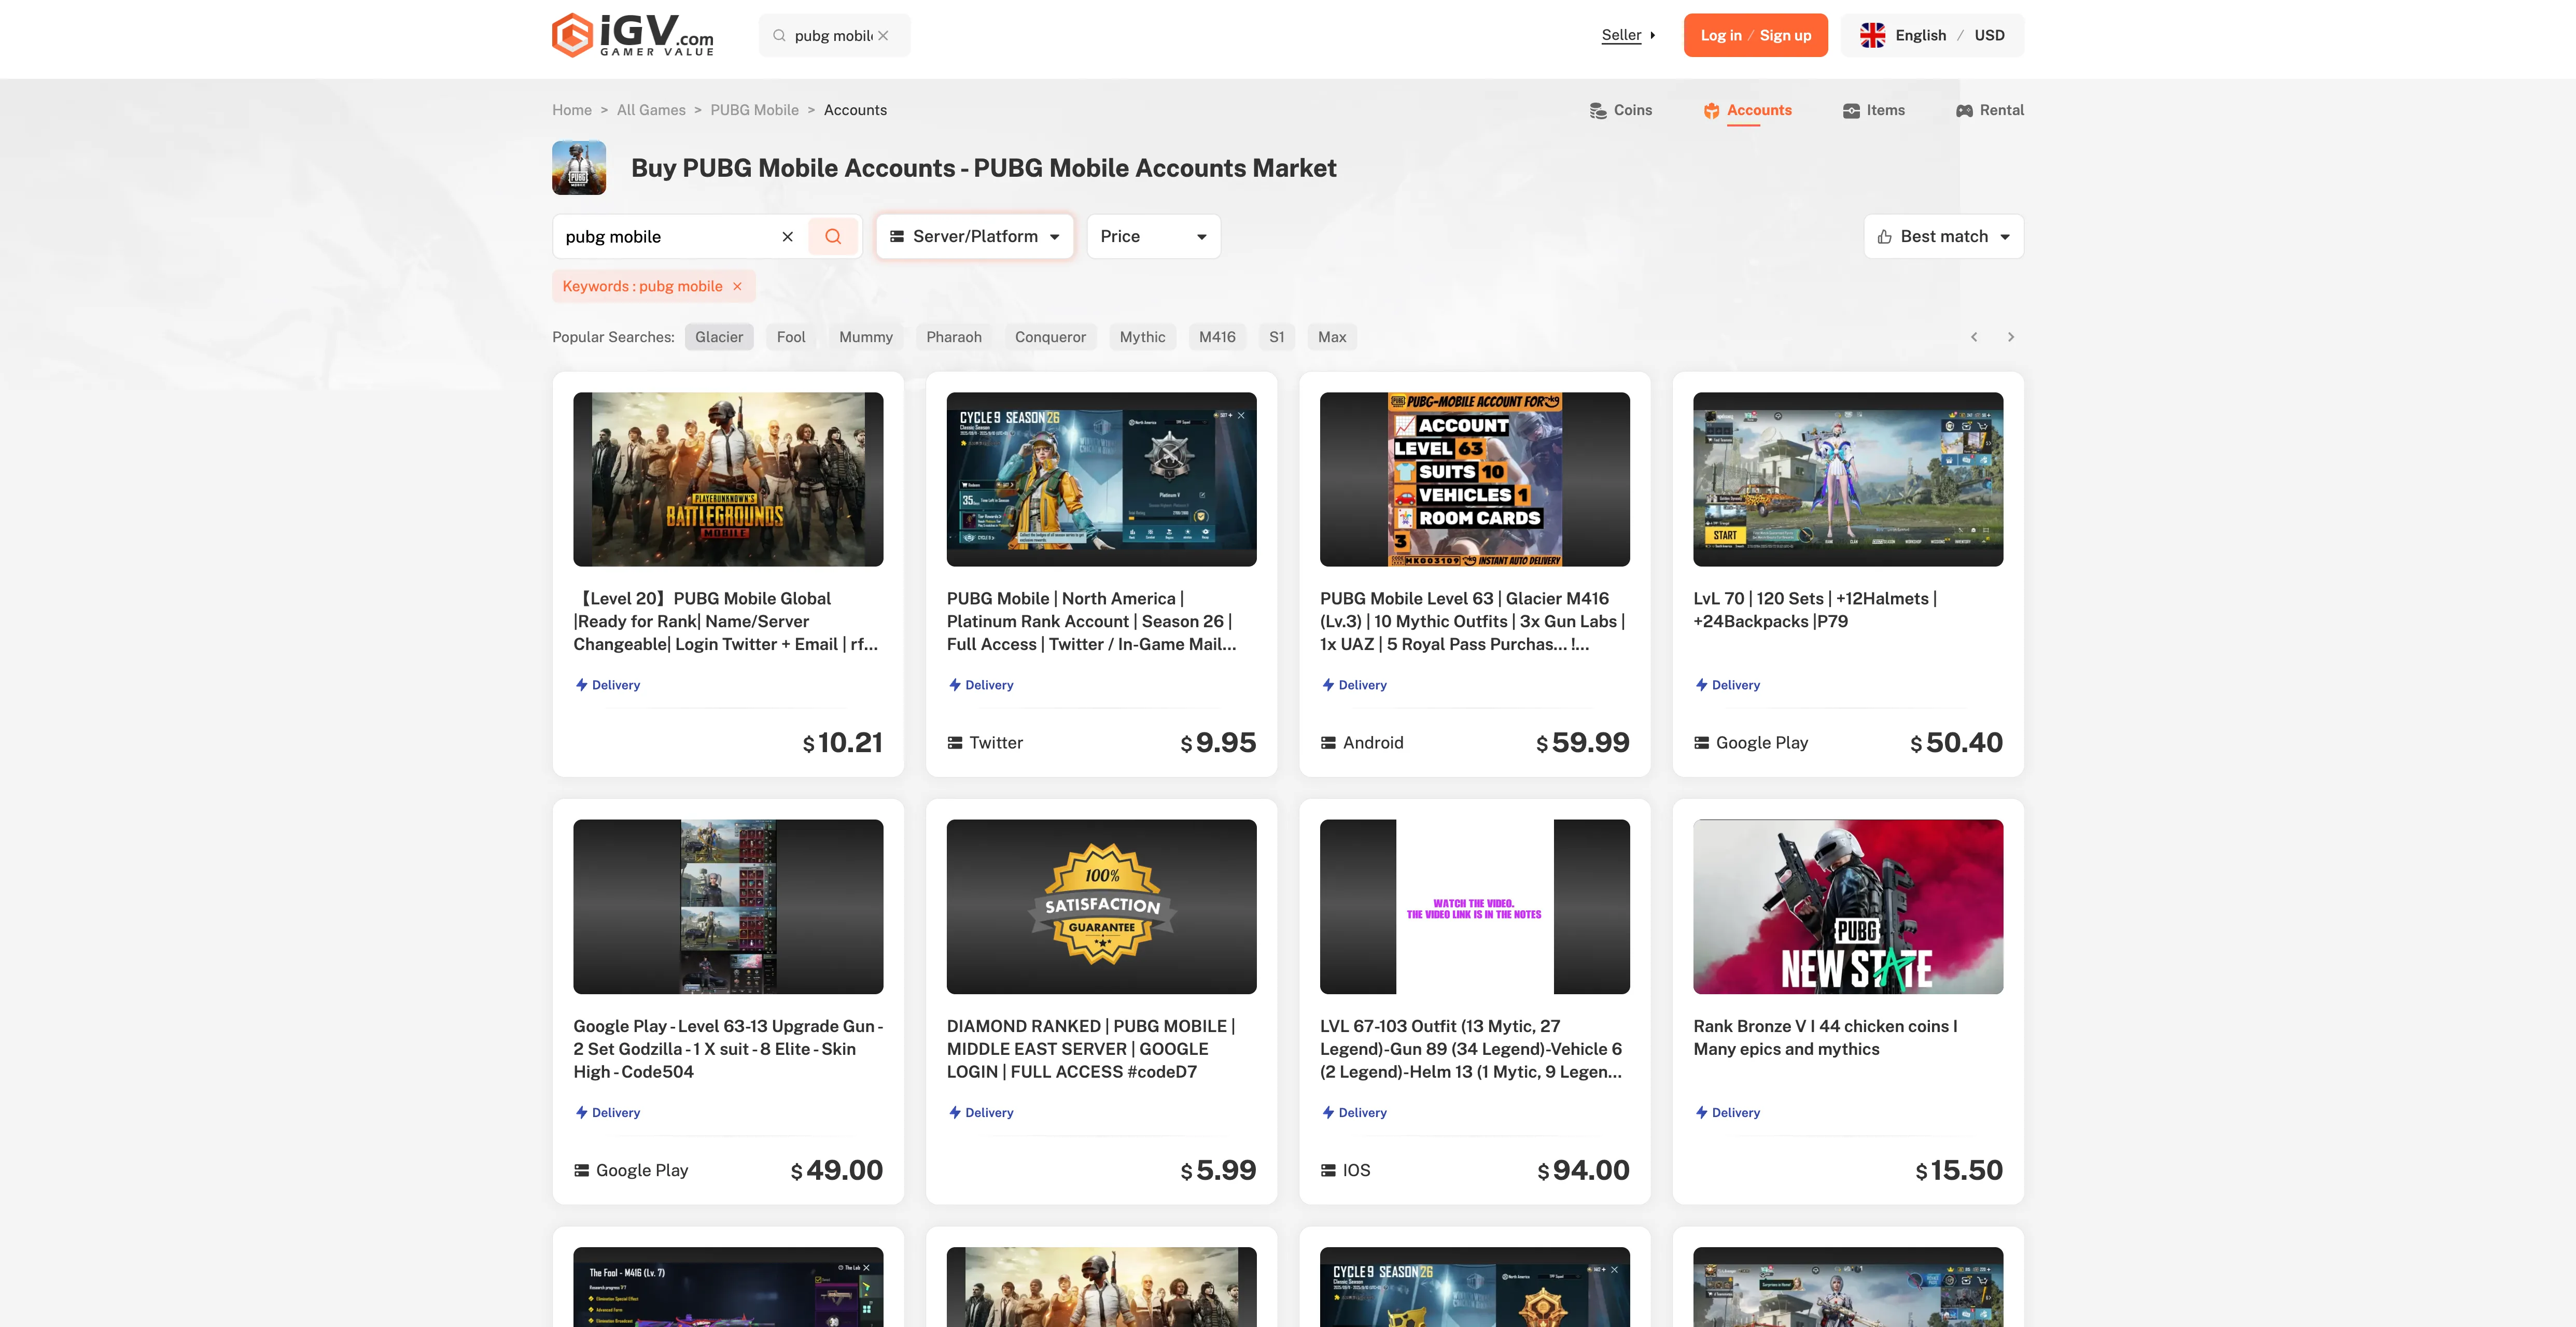Click the PUBG Mobile game icon
The width and height of the screenshot is (2576, 1327).
pos(578,168)
